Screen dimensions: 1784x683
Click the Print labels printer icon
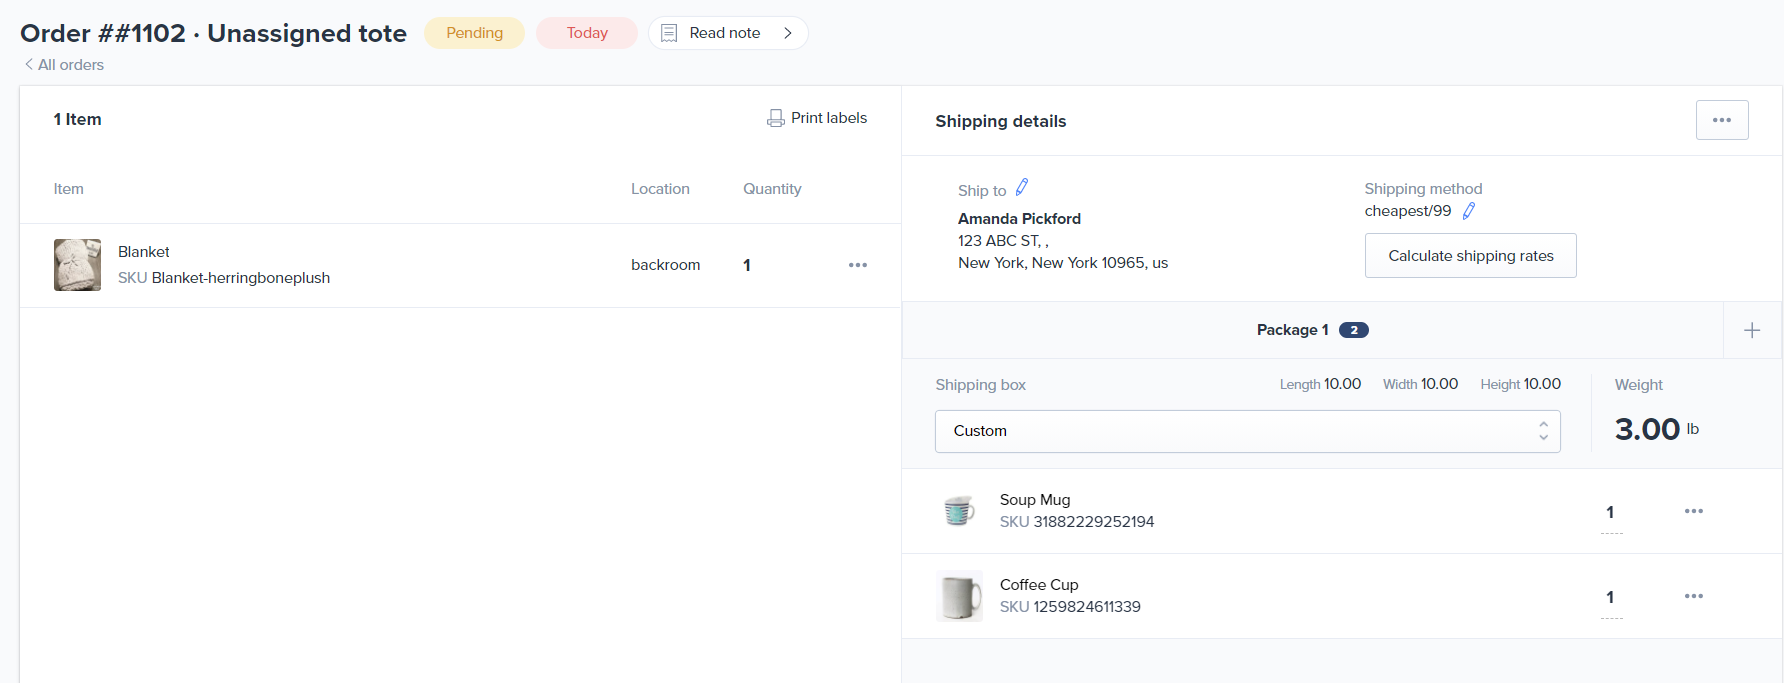tap(775, 118)
